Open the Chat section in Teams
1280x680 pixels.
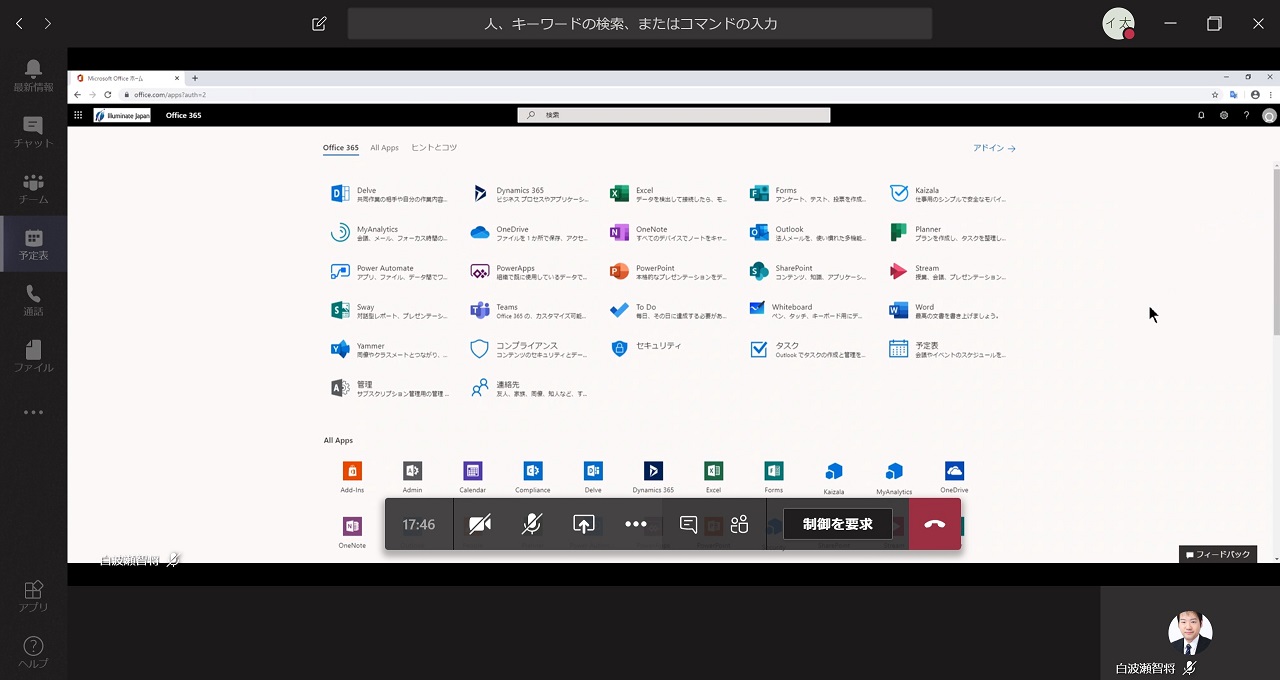(33, 132)
